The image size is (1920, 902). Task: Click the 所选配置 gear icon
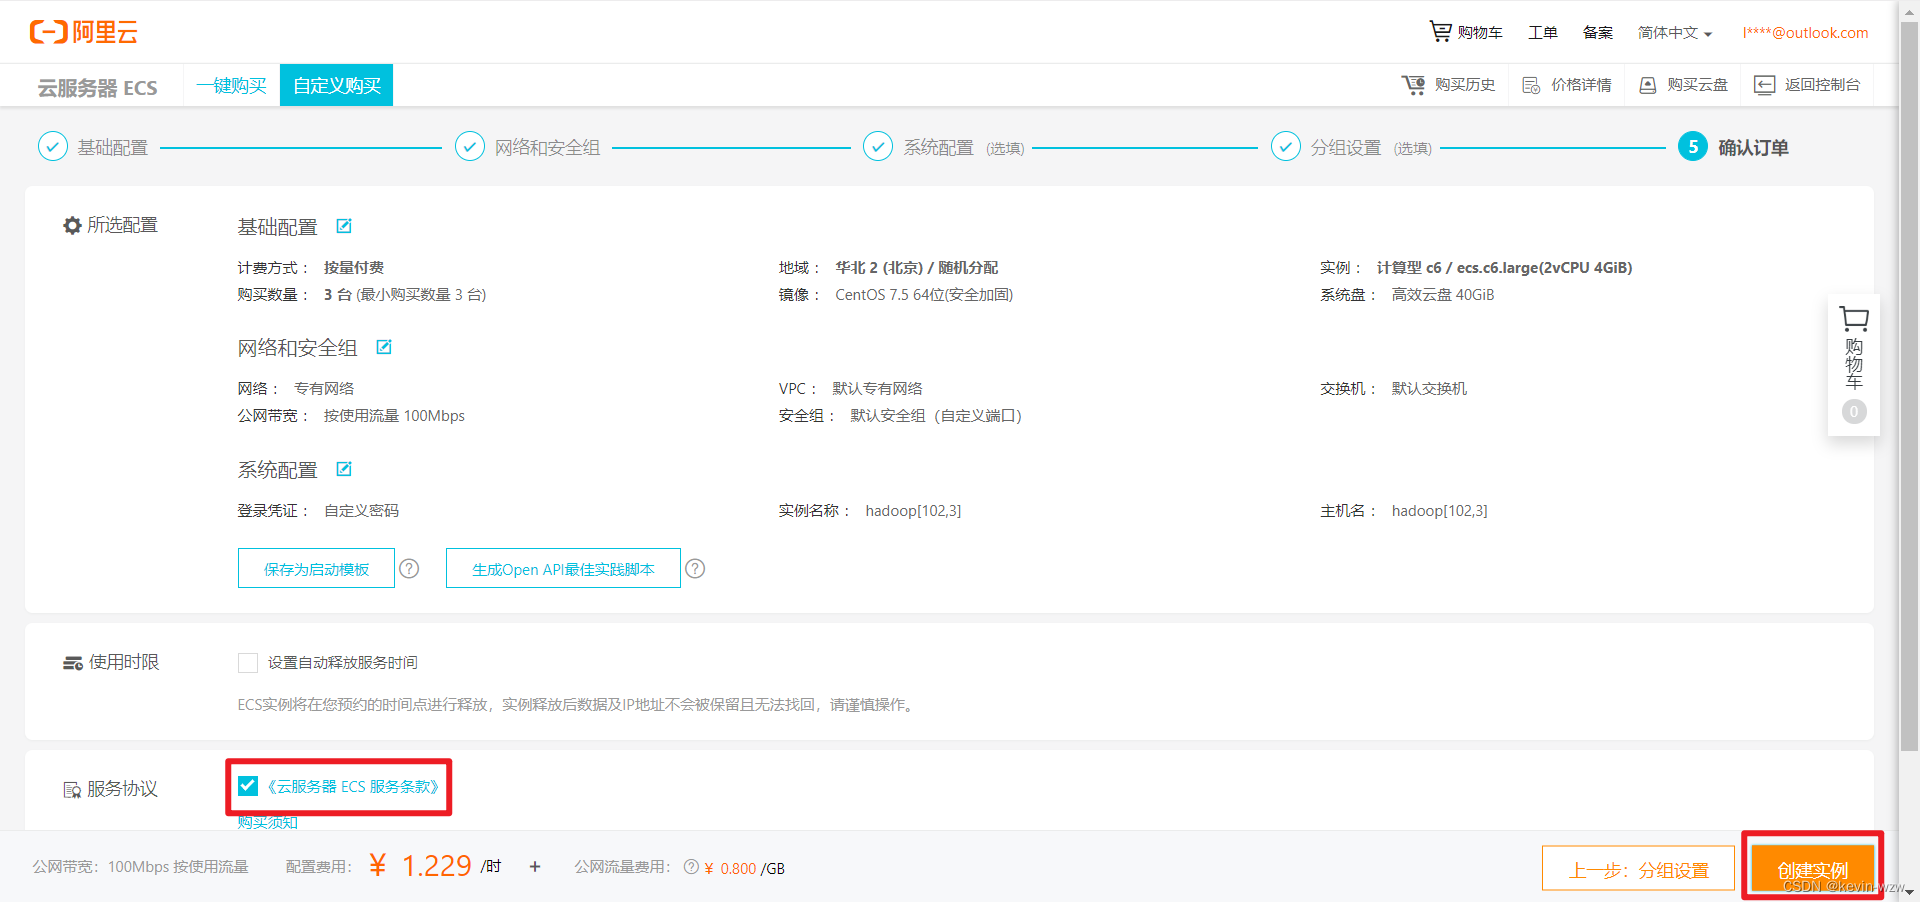[72, 226]
